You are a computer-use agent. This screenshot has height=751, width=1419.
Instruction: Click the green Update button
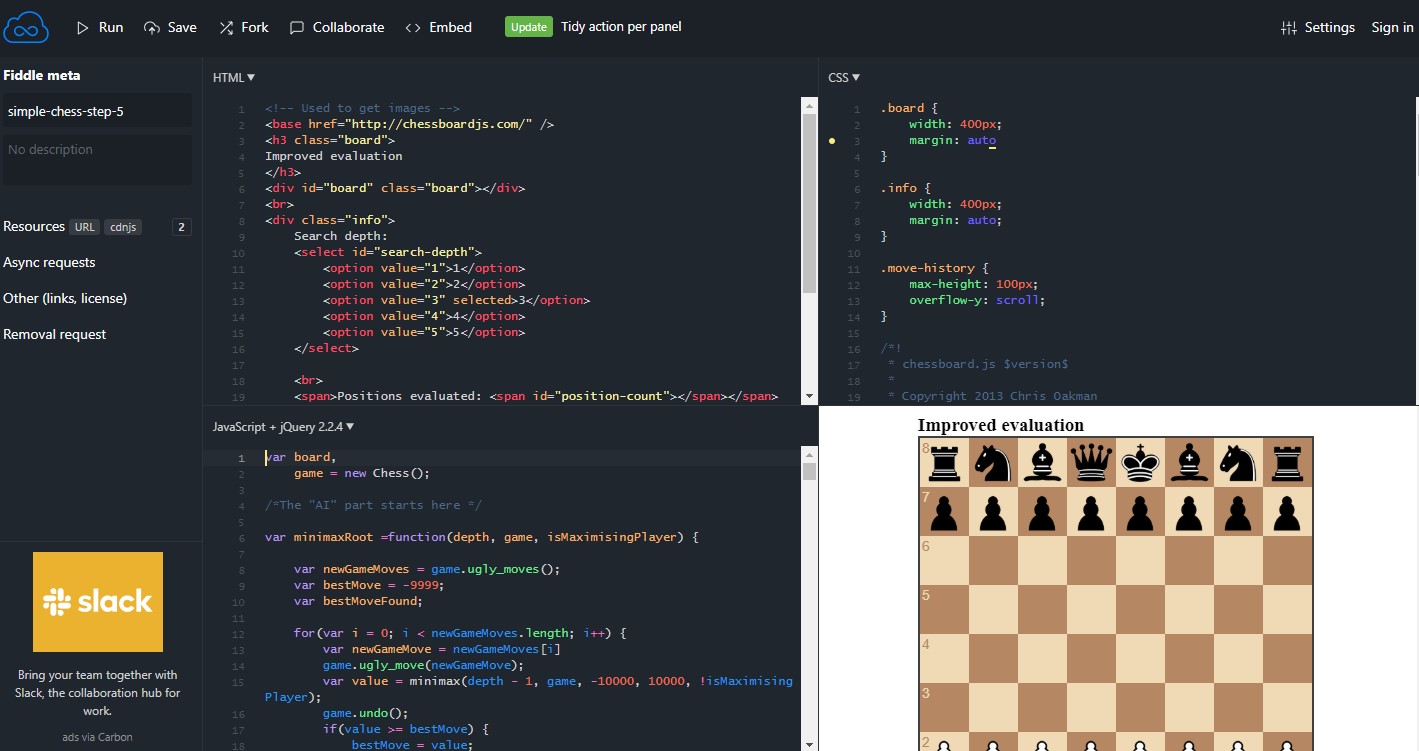(x=528, y=27)
